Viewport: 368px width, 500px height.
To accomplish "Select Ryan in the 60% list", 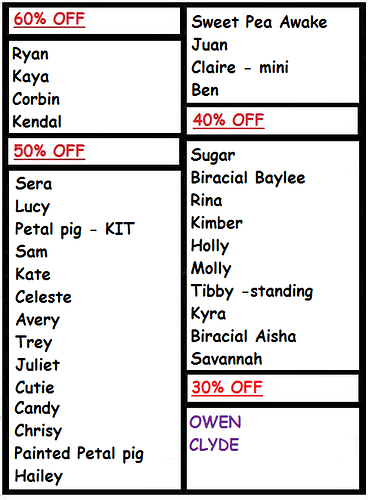I will (x=30, y=54).
